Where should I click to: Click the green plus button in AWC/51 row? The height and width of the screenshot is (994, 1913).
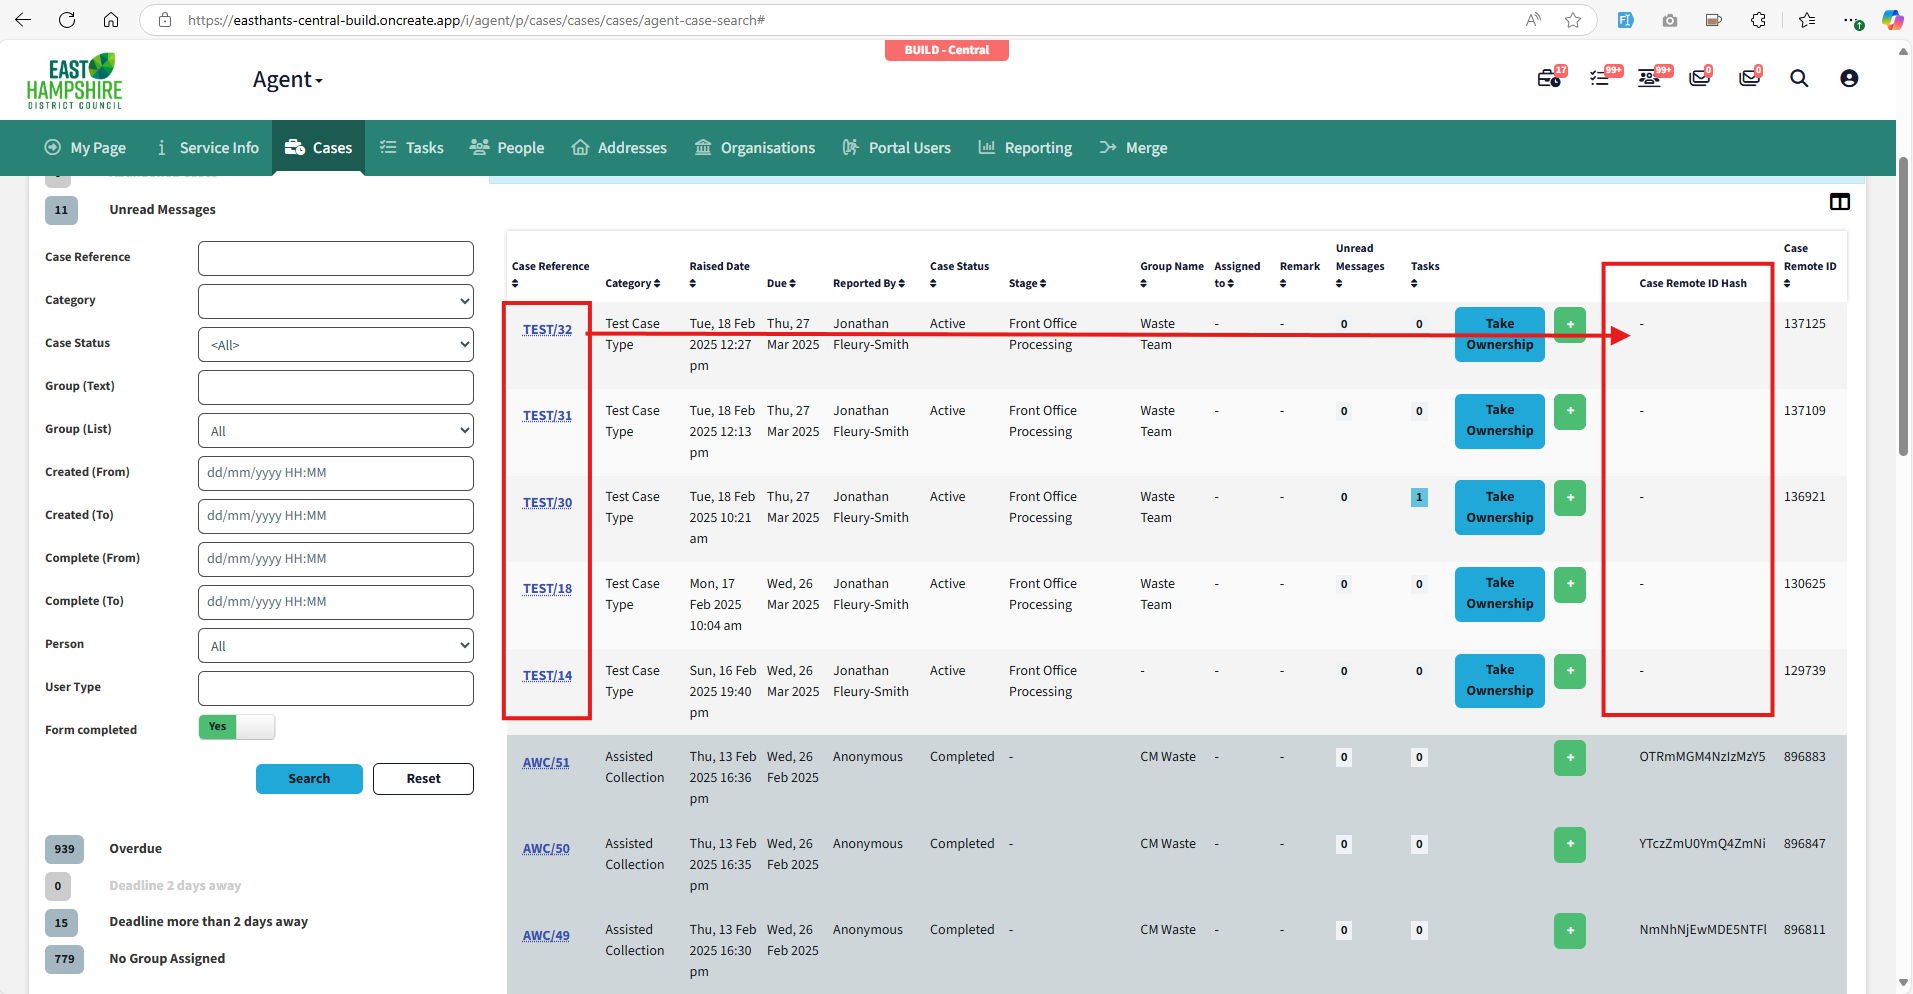click(1570, 758)
